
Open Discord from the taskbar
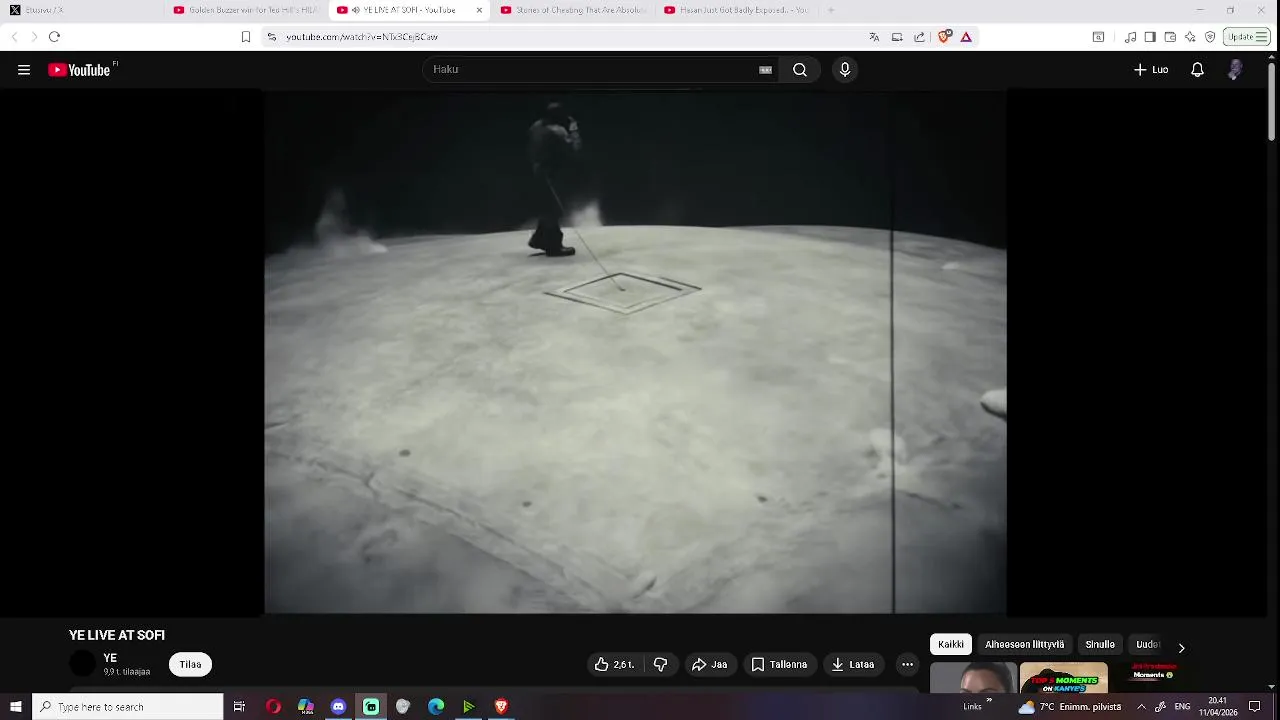pos(338,707)
